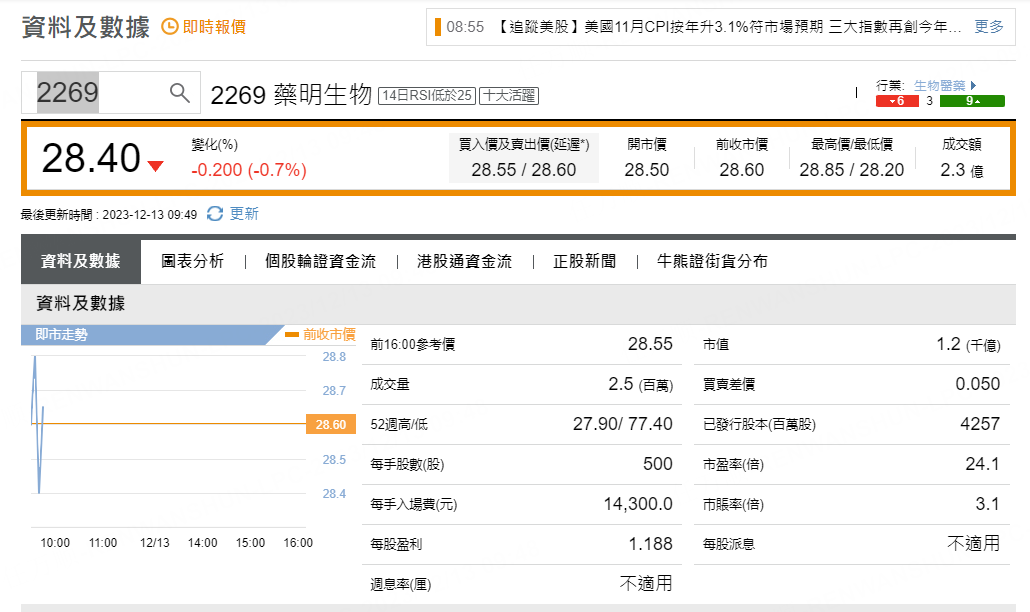Viewport: 1030px width, 612px height.
Task: Open 牛熊證街貨分布 tab
Action: click(x=712, y=261)
